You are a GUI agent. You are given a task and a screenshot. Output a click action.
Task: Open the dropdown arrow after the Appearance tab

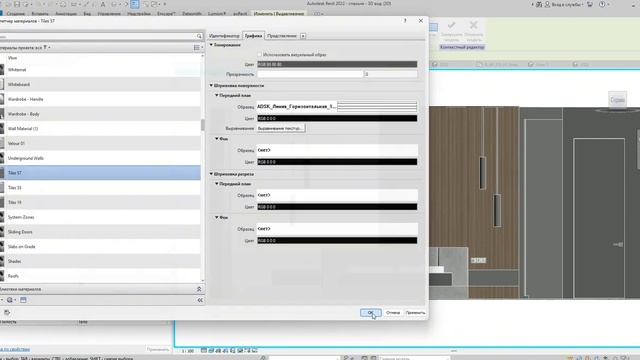point(303,36)
